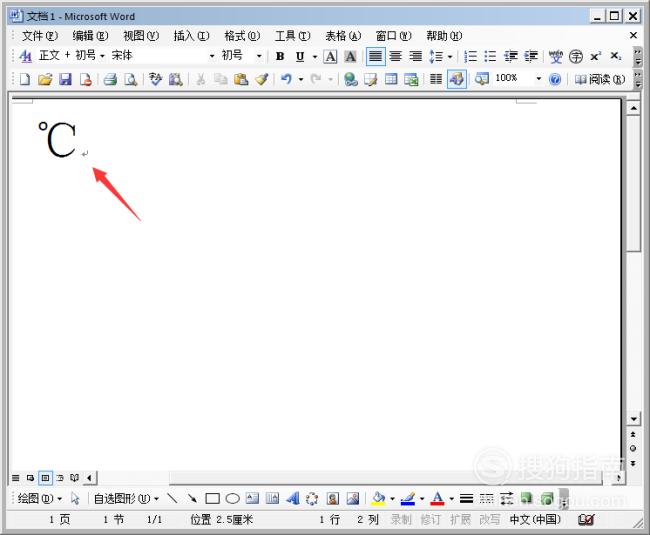Open the Columns layout icon
The width and height of the screenshot is (650, 535).
(436, 79)
